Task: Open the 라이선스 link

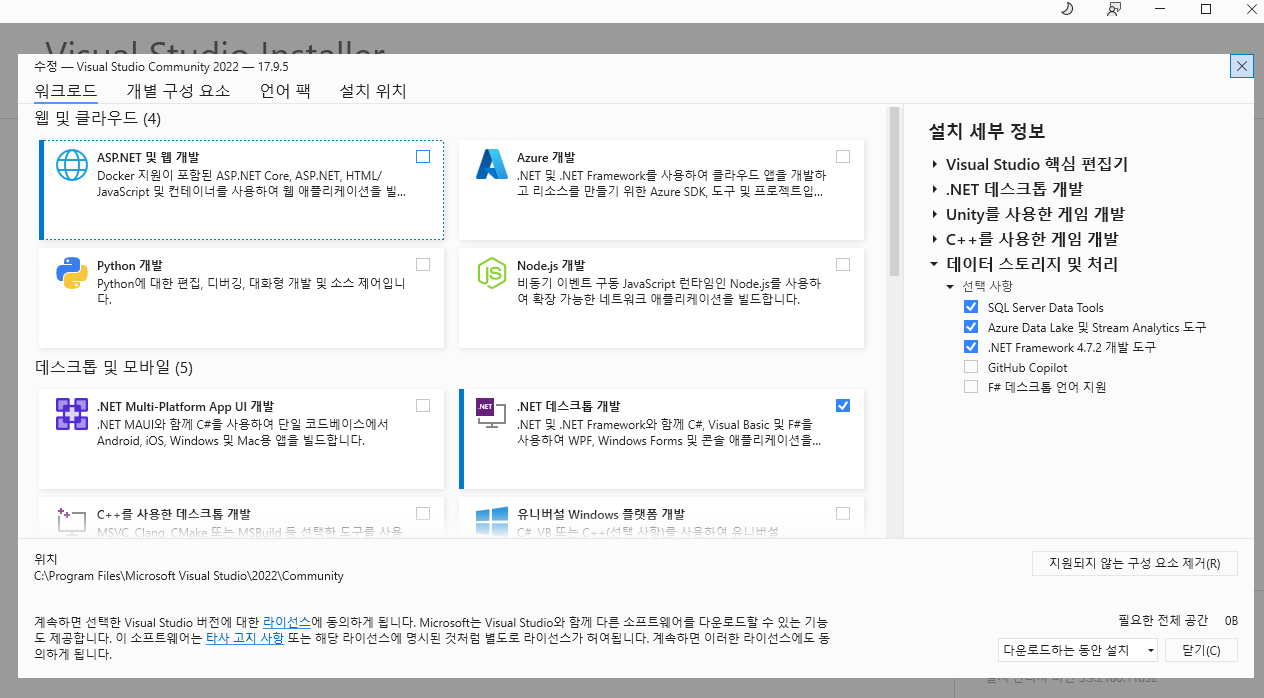Action: pos(287,622)
